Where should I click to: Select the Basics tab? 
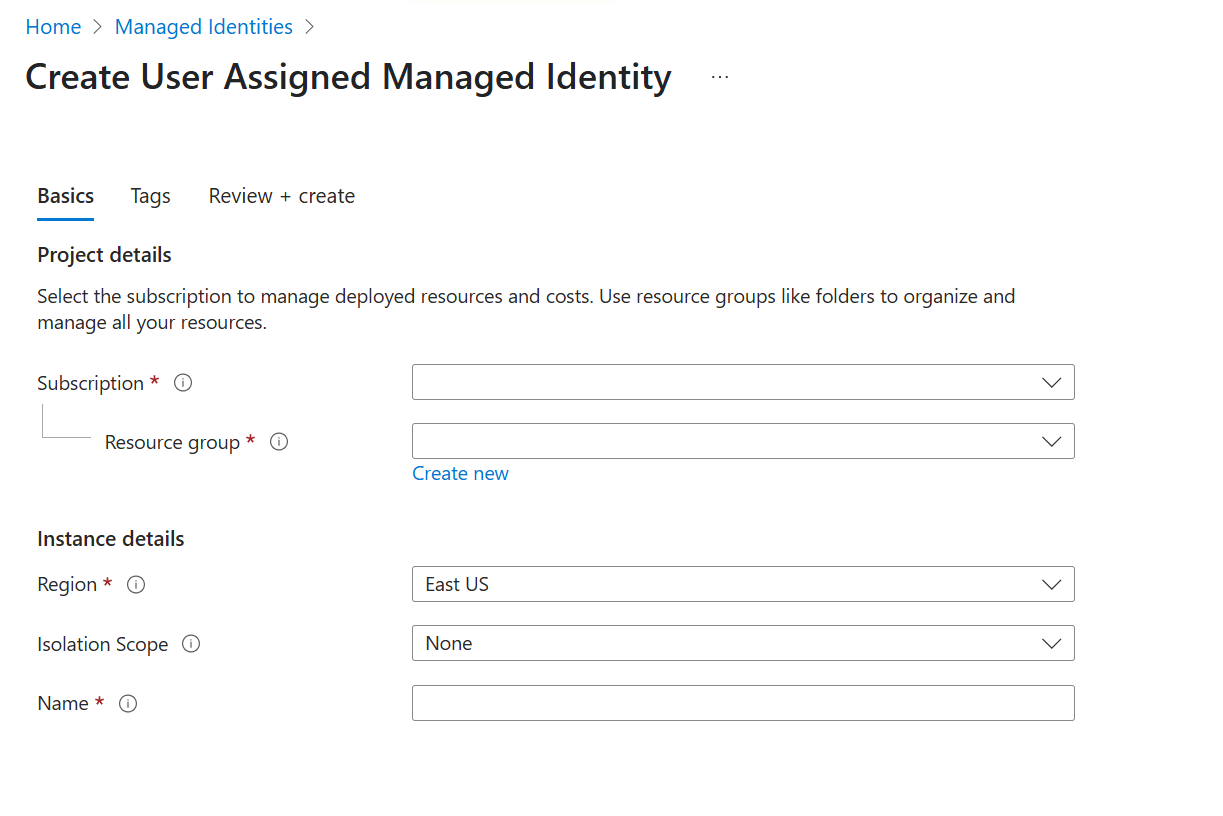tap(66, 196)
